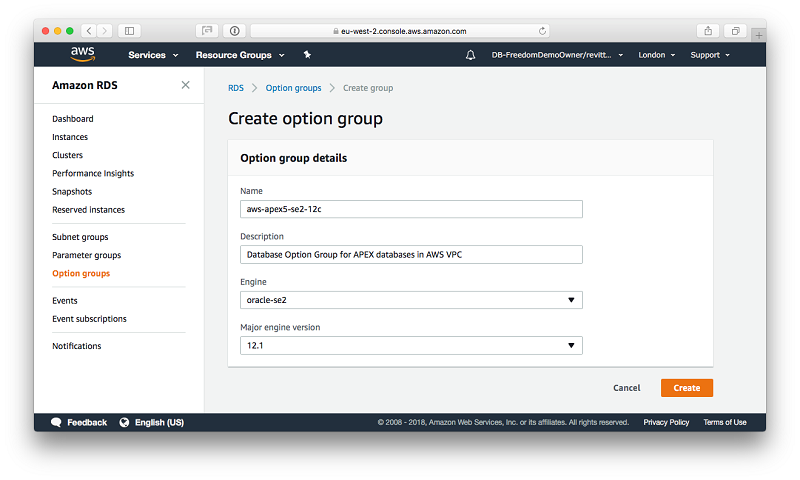Click the Safari share icon
This screenshot has width=800, height=480.
pyautogui.click(x=709, y=31)
